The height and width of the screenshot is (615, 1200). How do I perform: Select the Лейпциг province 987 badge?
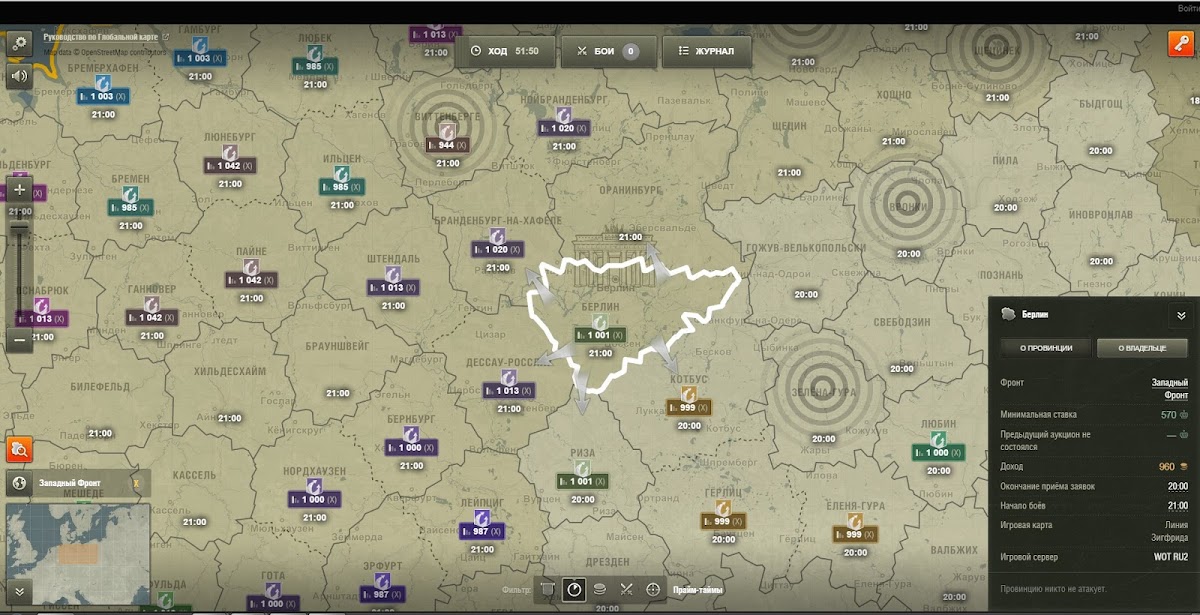(x=481, y=532)
